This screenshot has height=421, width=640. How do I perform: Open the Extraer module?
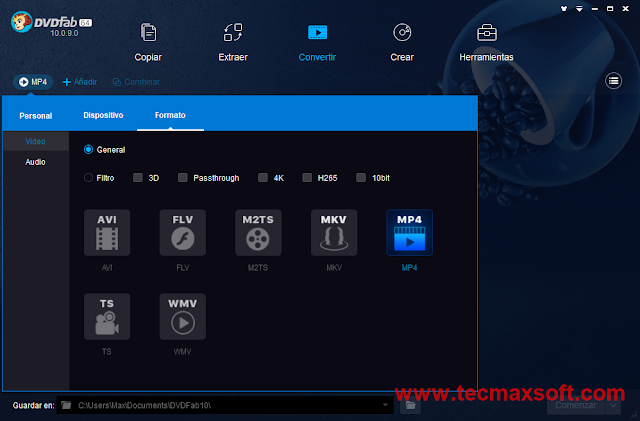tap(233, 42)
